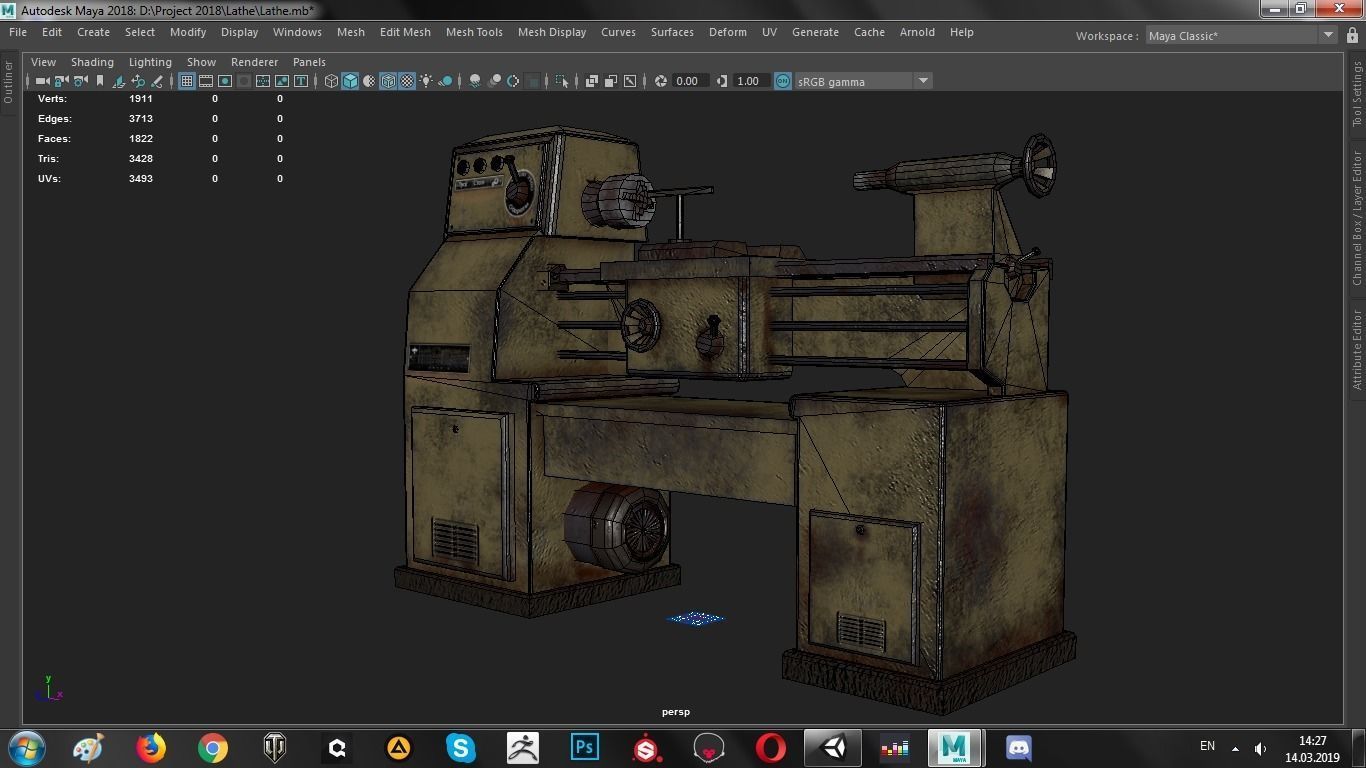Click the Tris count 3428
Screen dimensions: 1366x770
click(140, 159)
